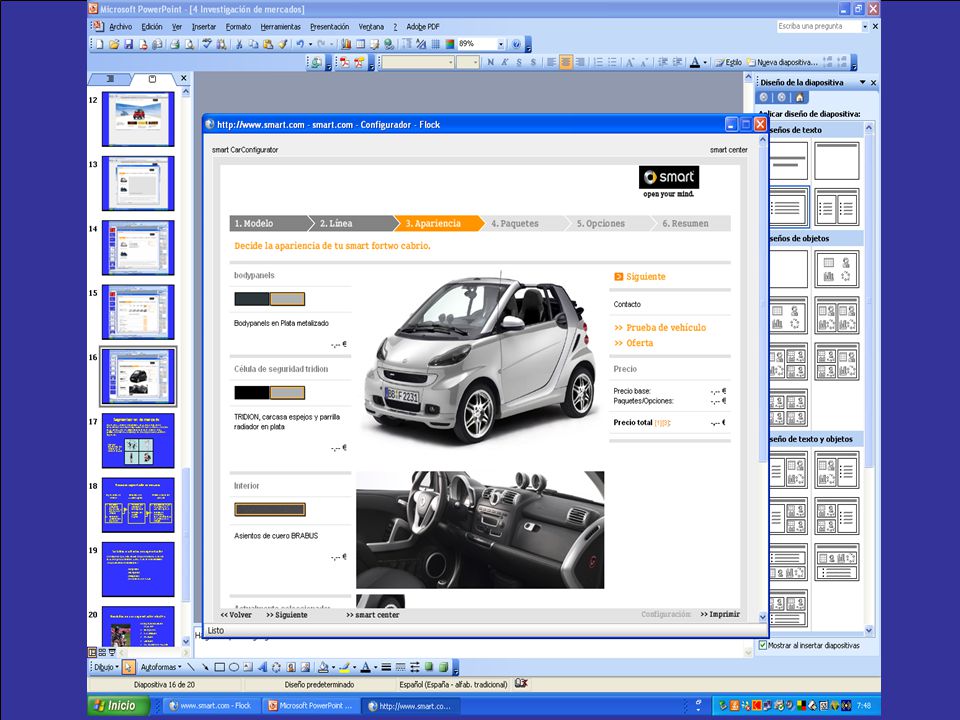The height and width of the screenshot is (720, 960).
Task: Open PowerPoint help question icon
Action: click(x=516, y=44)
